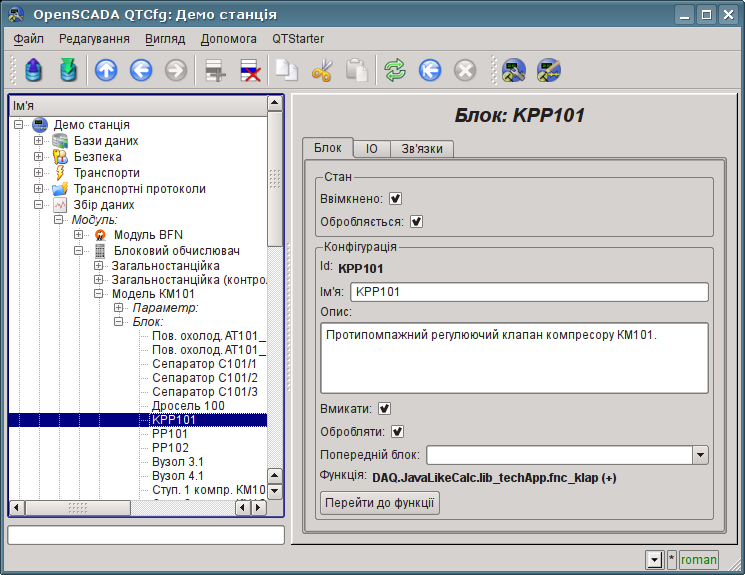
Task: Expand the Бази даних tree node
Action: 39,141
